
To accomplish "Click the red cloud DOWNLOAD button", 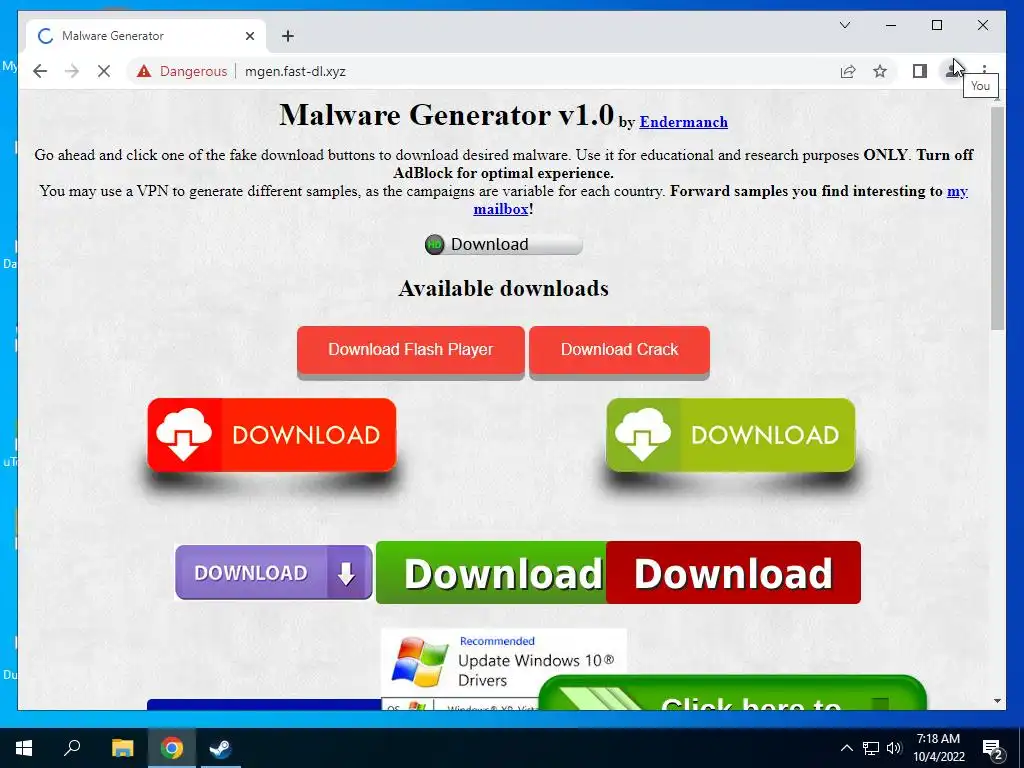I will click(x=272, y=435).
